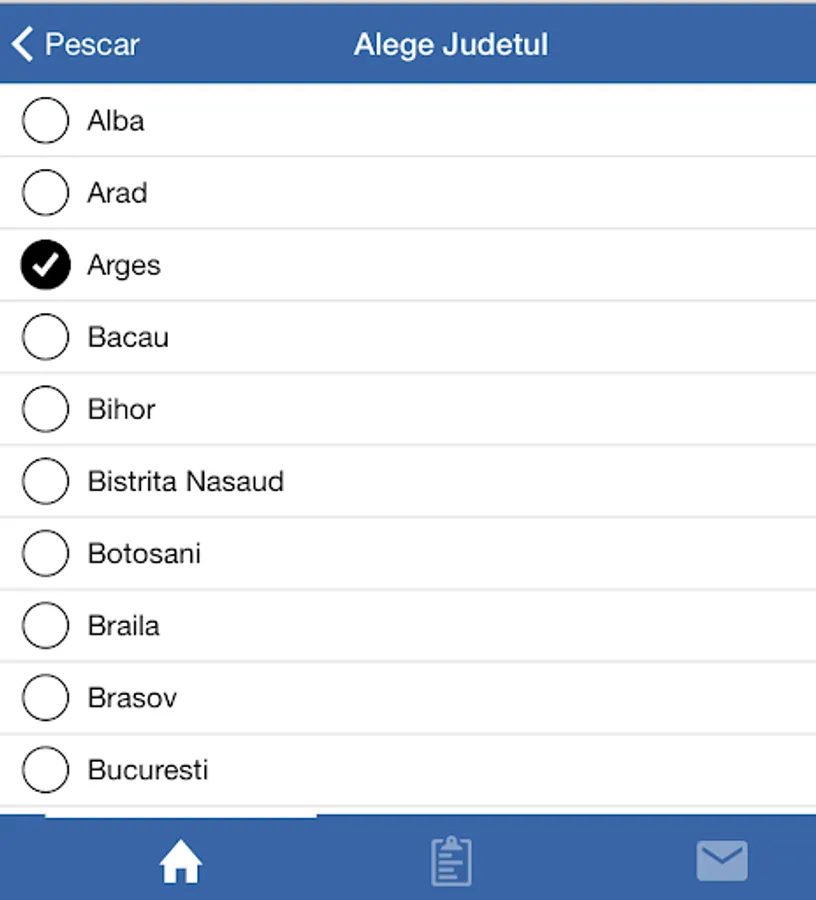Viewport: 816px width, 900px height.
Task: Select the Bucuresti radio button
Action: pos(46,770)
